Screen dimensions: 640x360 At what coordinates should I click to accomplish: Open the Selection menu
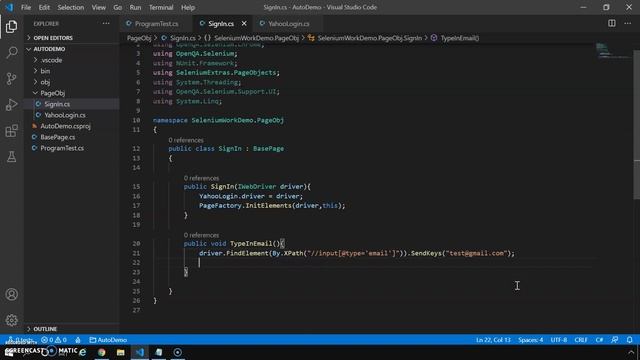[71, 7]
